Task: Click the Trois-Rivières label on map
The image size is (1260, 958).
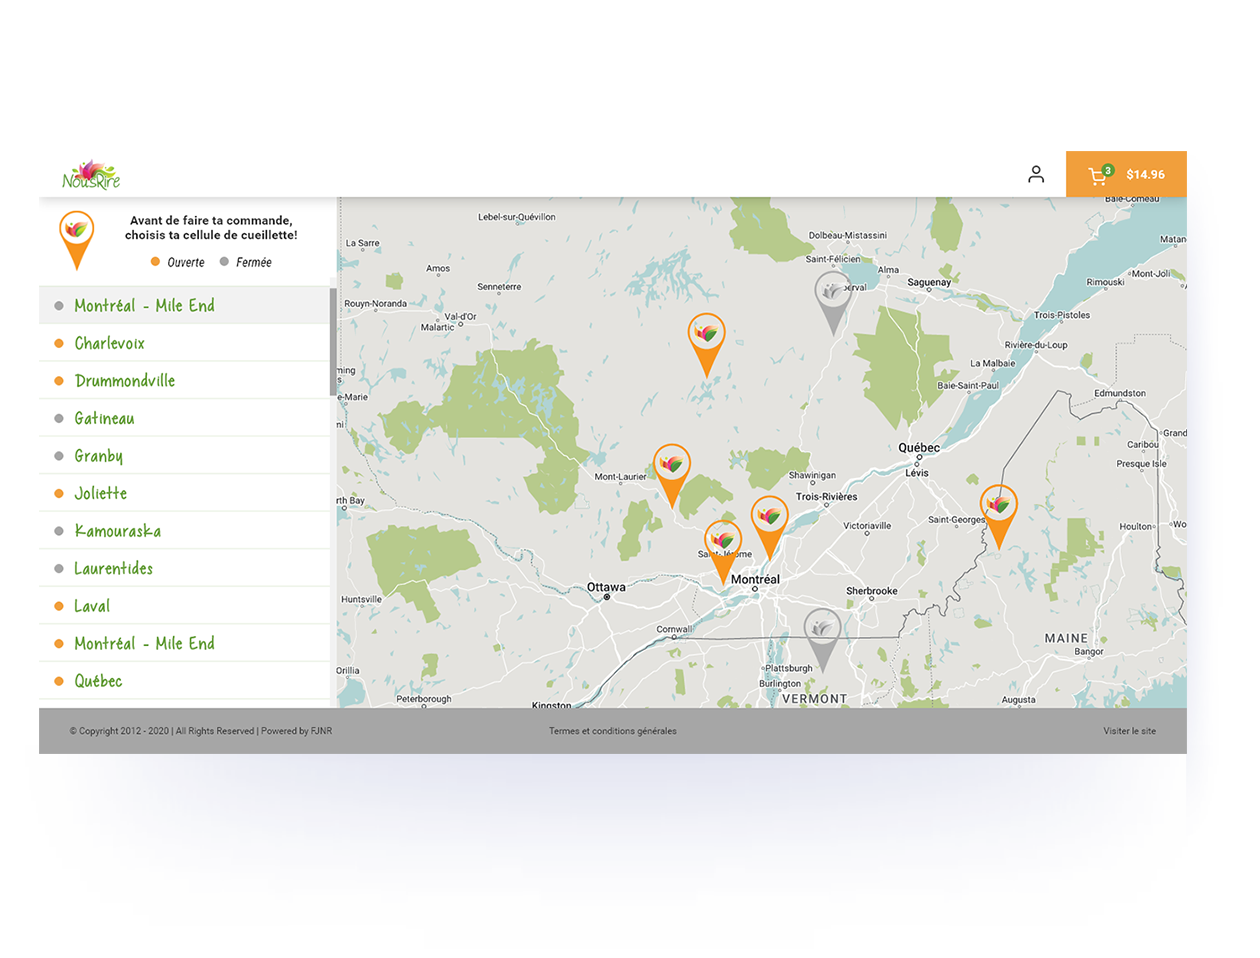Action: coord(826,496)
